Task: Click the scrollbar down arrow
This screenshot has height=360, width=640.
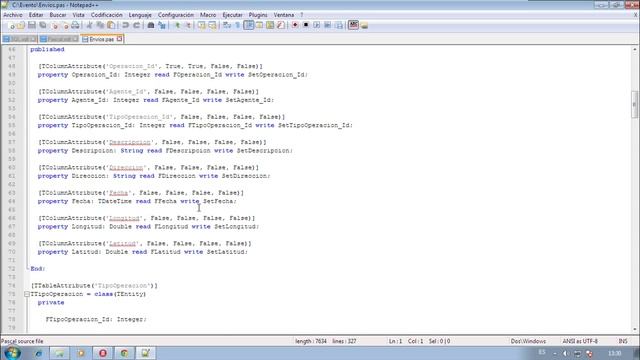Action: click(x=634, y=329)
